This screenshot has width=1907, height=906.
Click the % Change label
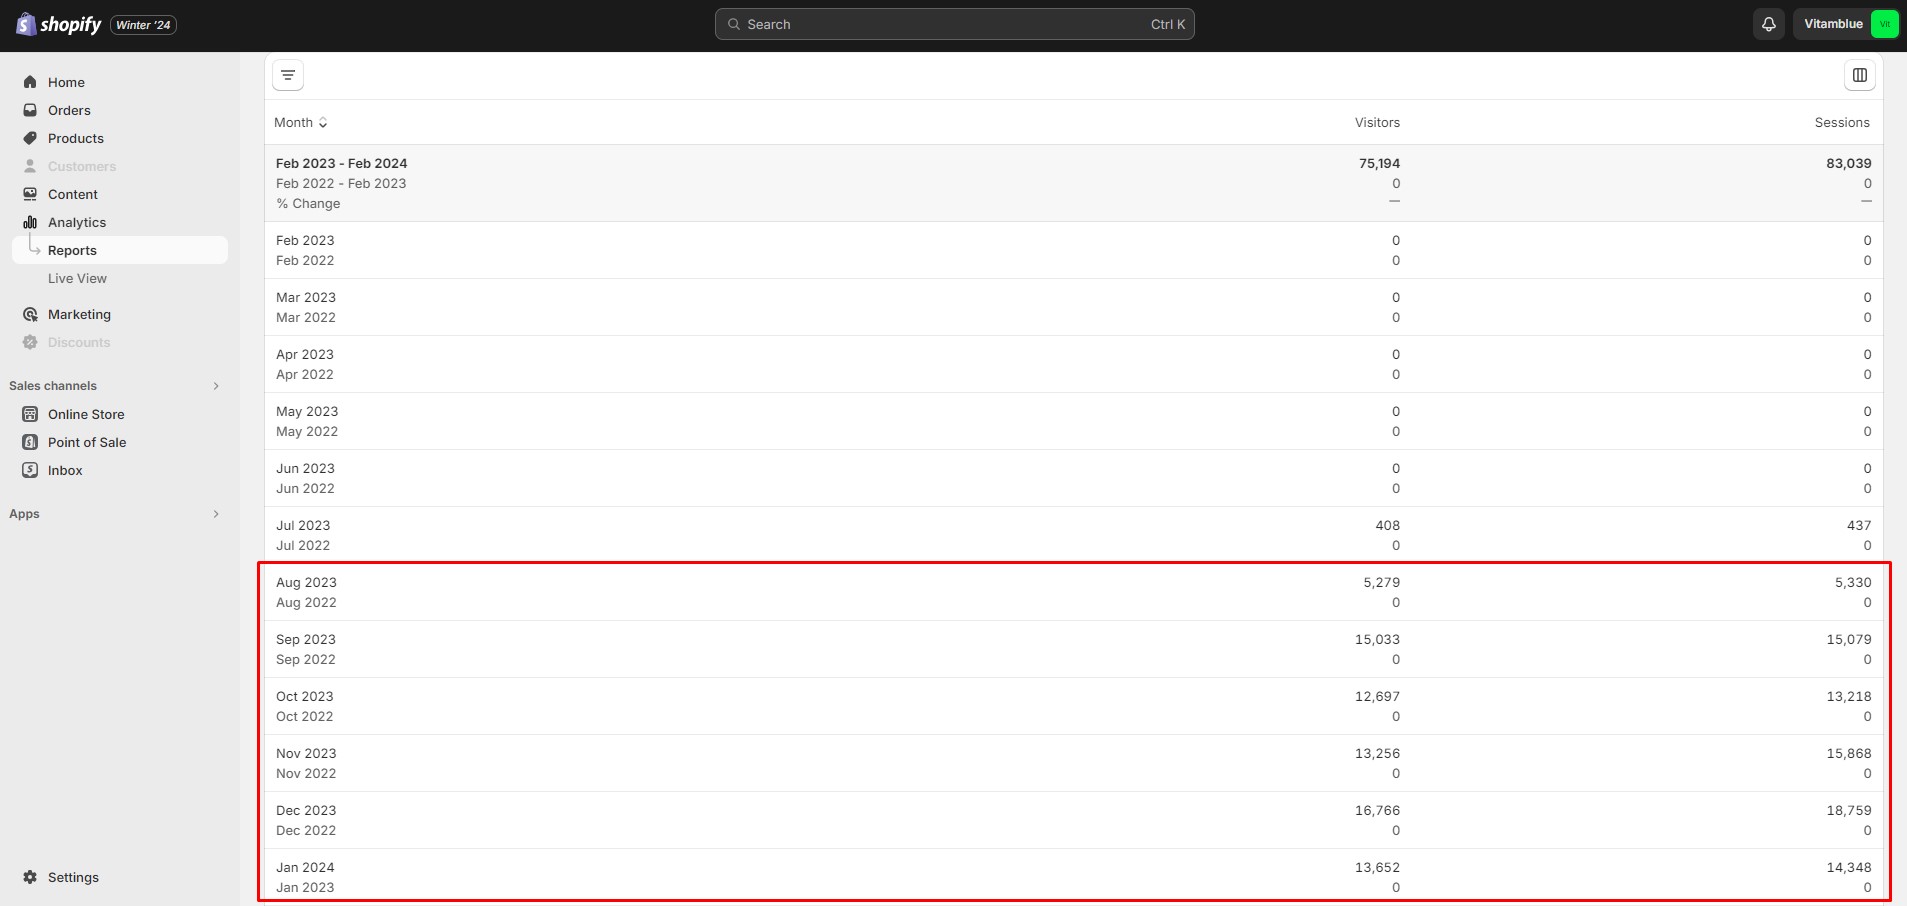pyautogui.click(x=308, y=203)
